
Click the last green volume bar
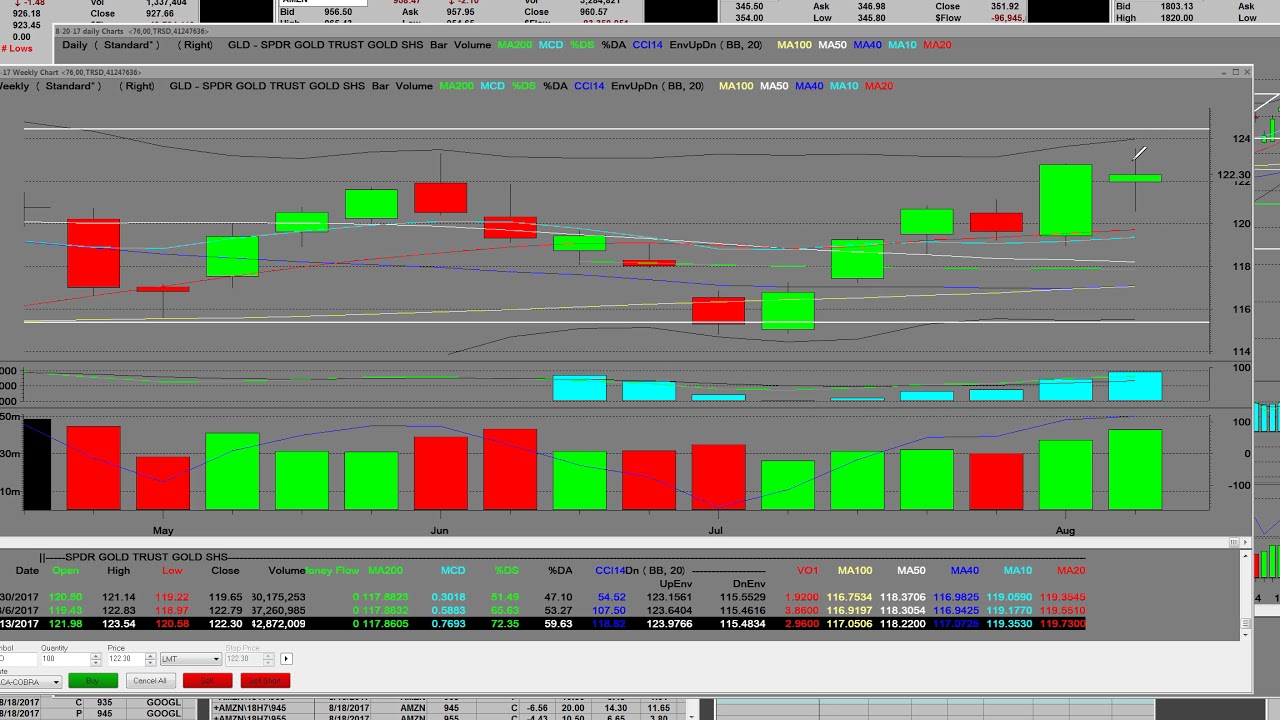point(1135,470)
